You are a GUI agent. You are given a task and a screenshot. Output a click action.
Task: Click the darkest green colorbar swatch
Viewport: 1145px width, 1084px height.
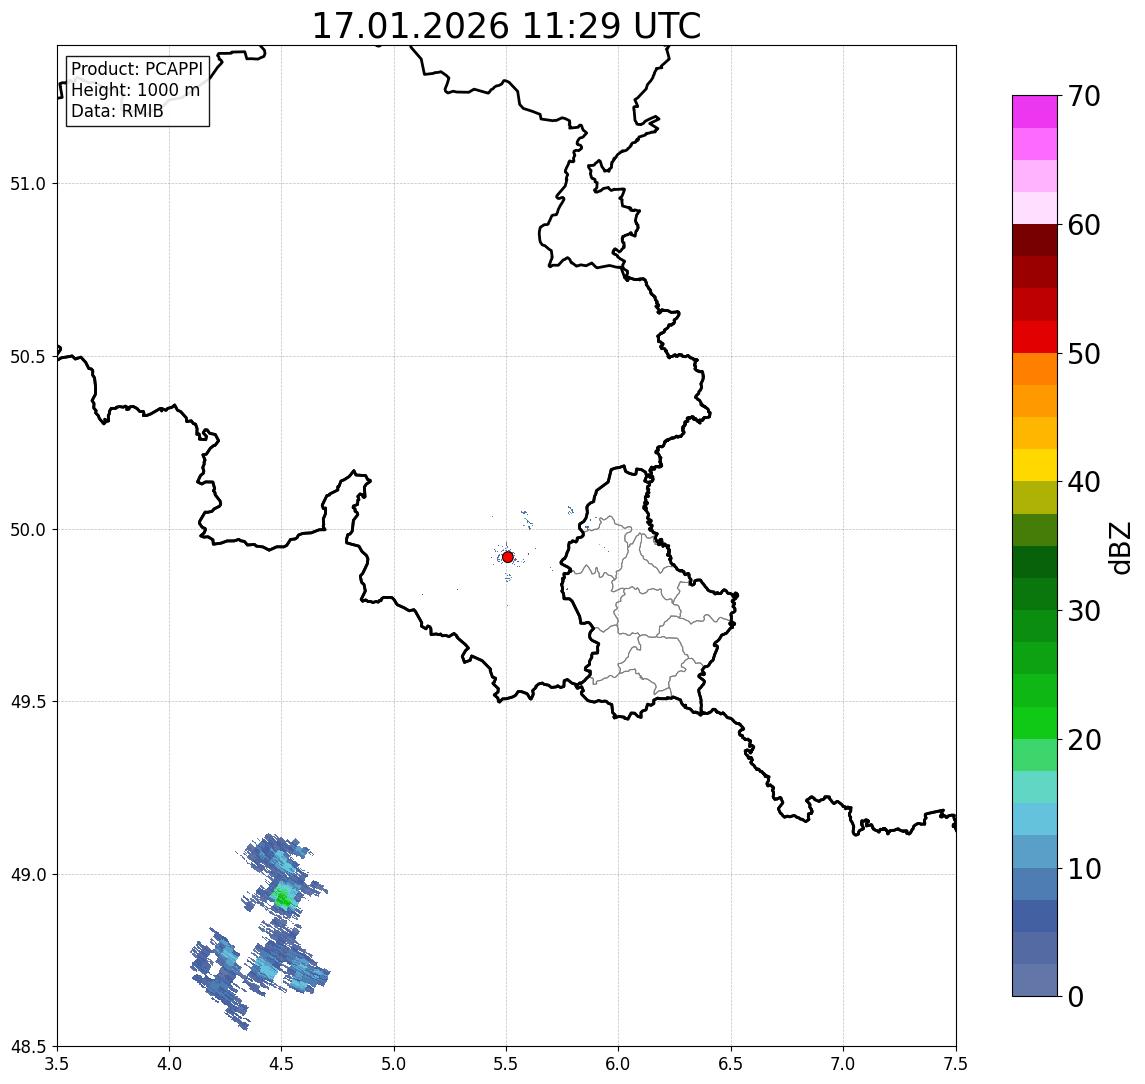pyautogui.click(x=1035, y=562)
